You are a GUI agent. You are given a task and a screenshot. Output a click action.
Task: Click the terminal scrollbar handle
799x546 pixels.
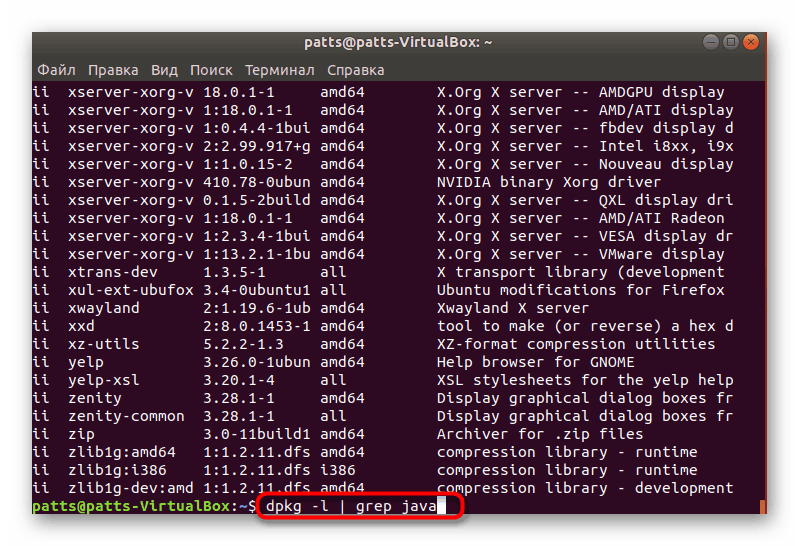762,506
